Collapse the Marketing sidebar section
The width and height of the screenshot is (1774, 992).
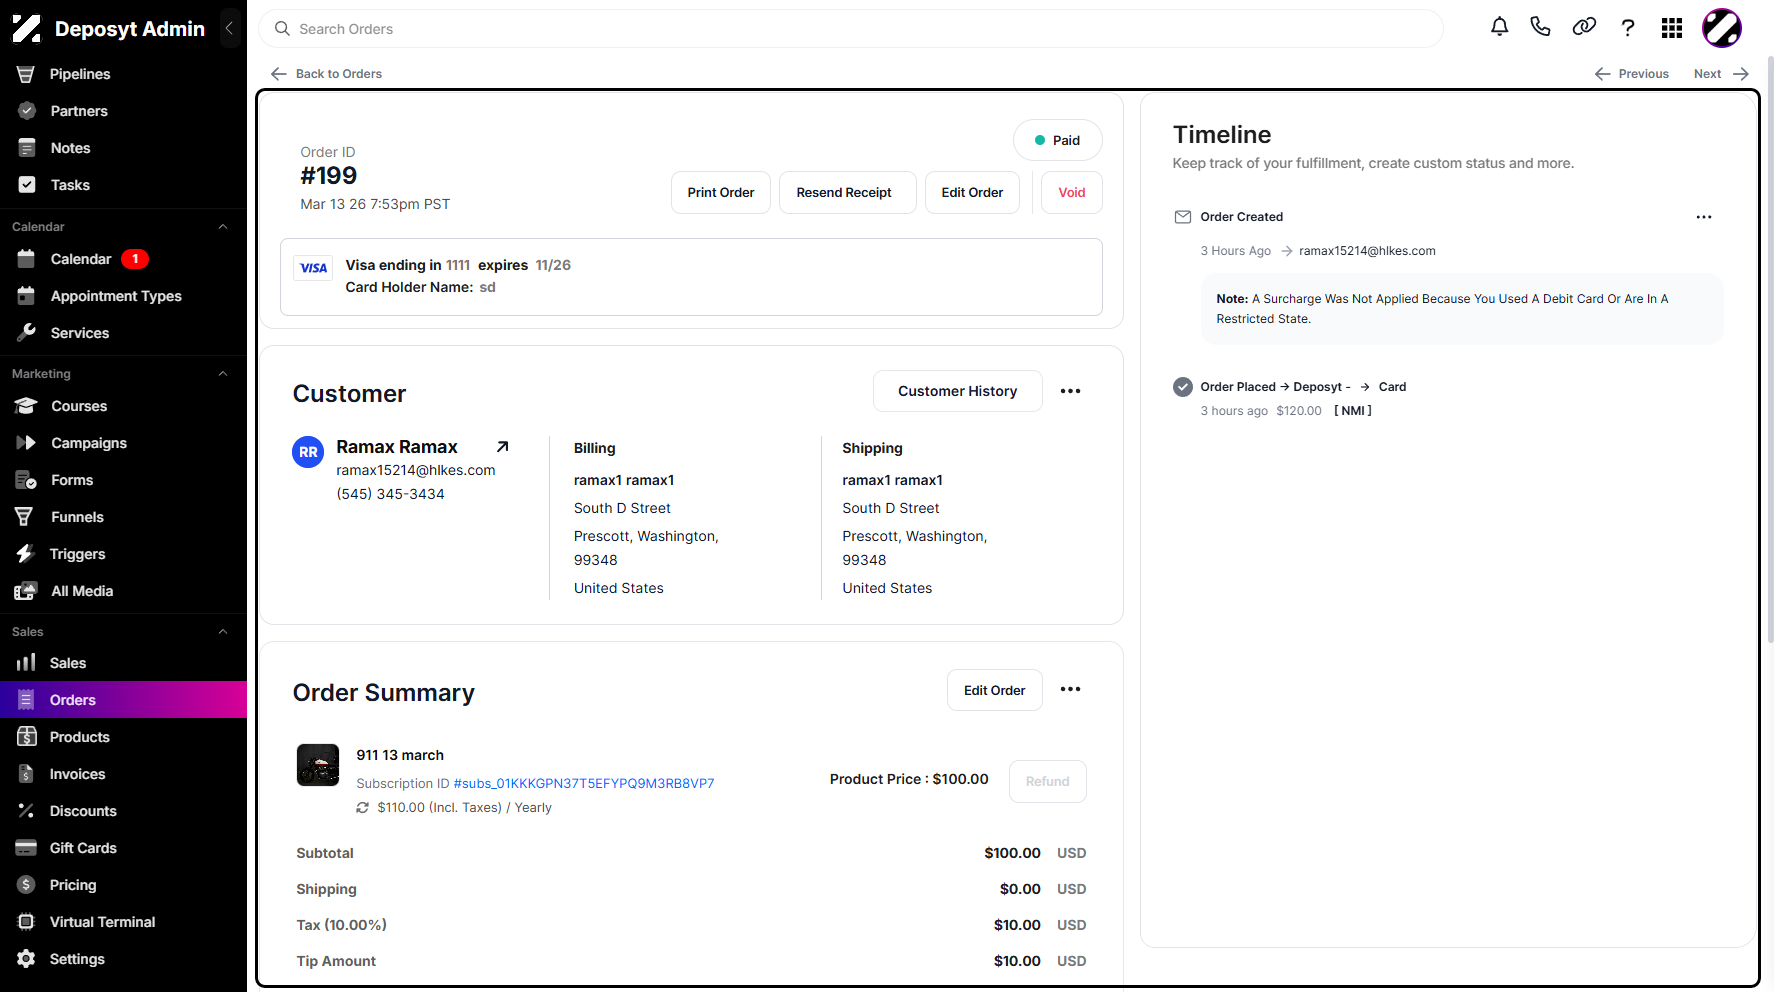[x=223, y=374]
